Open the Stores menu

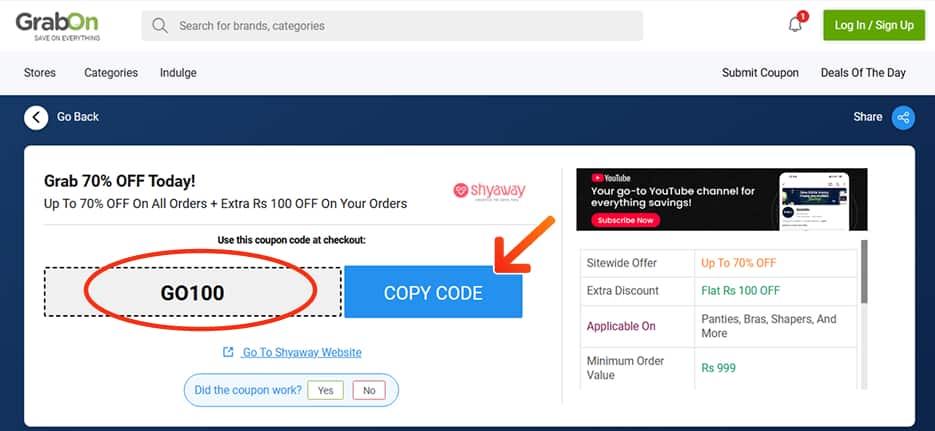40,73
